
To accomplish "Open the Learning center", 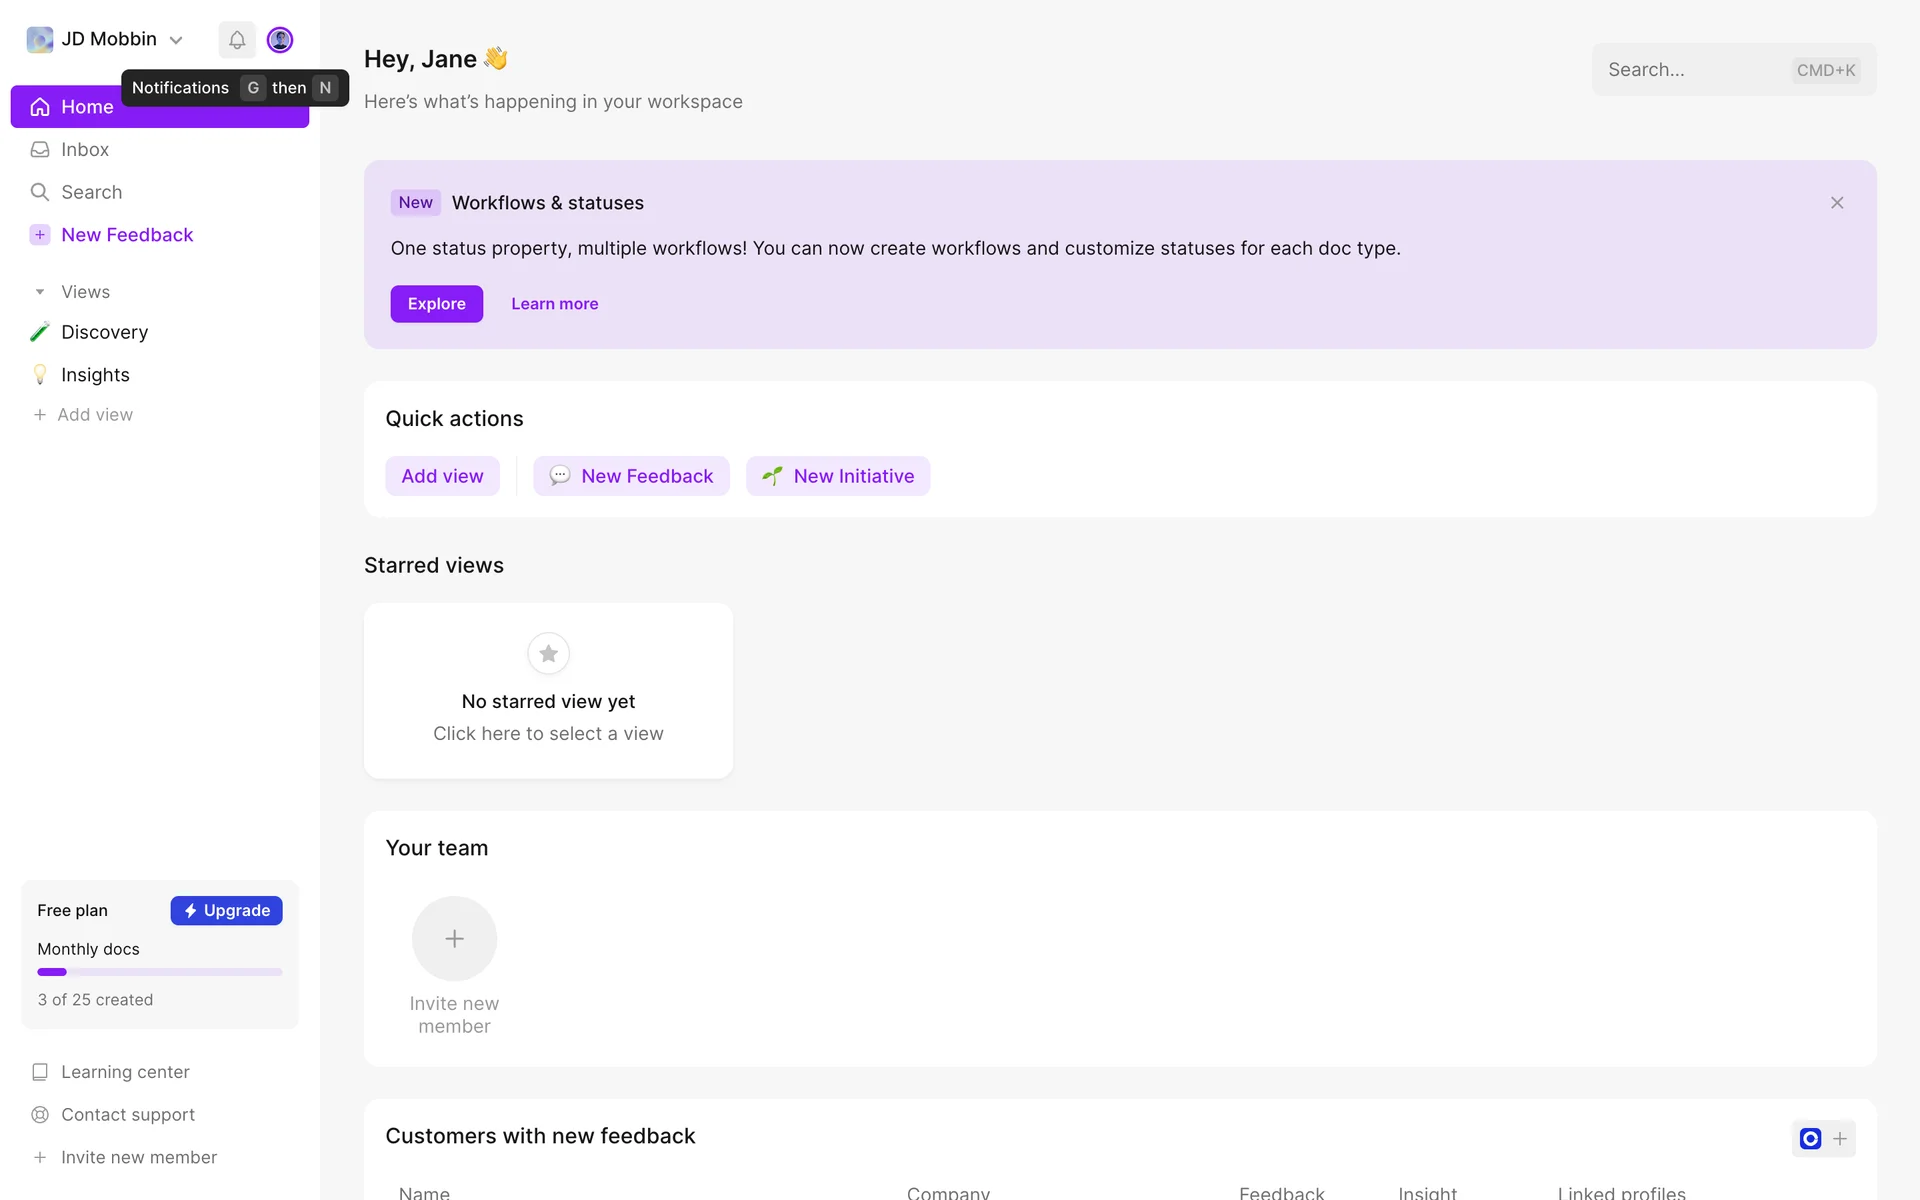I will 125,1072.
